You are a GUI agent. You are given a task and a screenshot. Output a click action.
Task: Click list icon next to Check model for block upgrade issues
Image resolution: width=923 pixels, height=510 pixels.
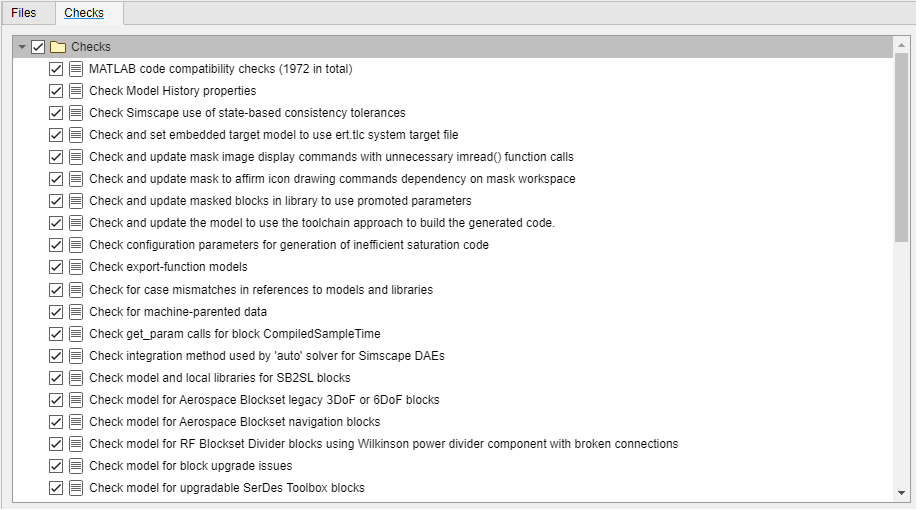[x=76, y=465]
